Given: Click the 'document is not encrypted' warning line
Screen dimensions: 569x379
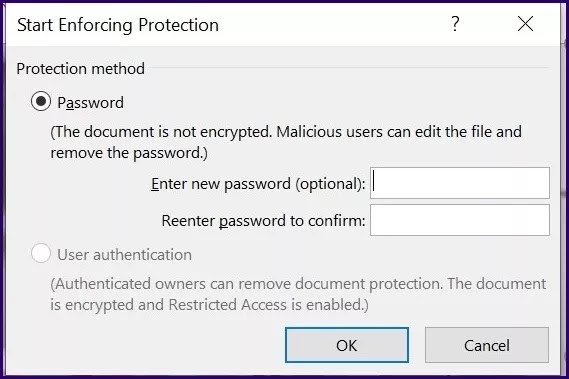Looking at the screenshot, I should point(286,132).
